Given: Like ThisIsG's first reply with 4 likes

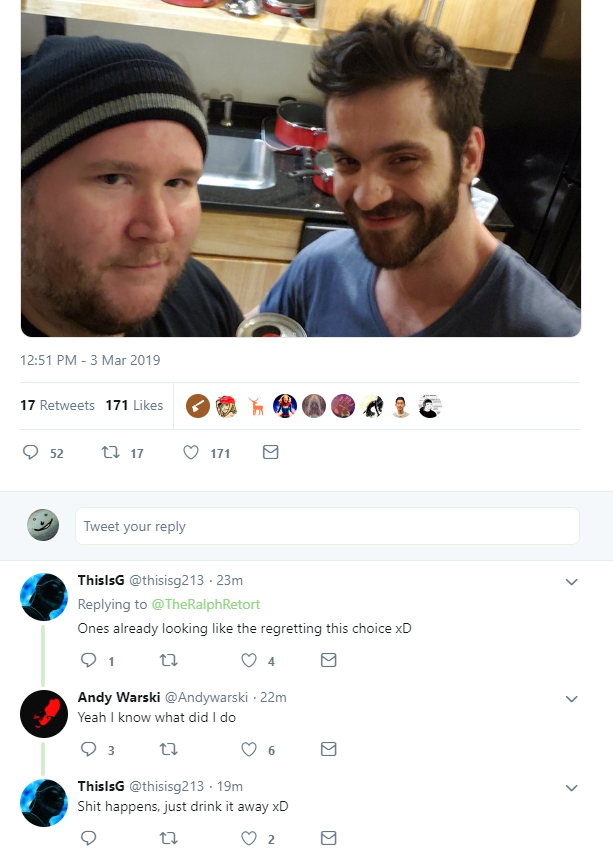Looking at the screenshot, I should (x=249, y=660).
